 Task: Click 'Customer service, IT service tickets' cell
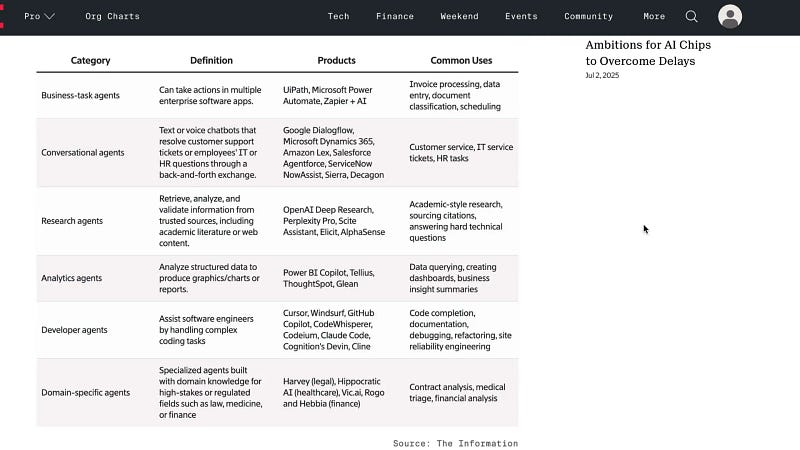(x=461, y=153)
